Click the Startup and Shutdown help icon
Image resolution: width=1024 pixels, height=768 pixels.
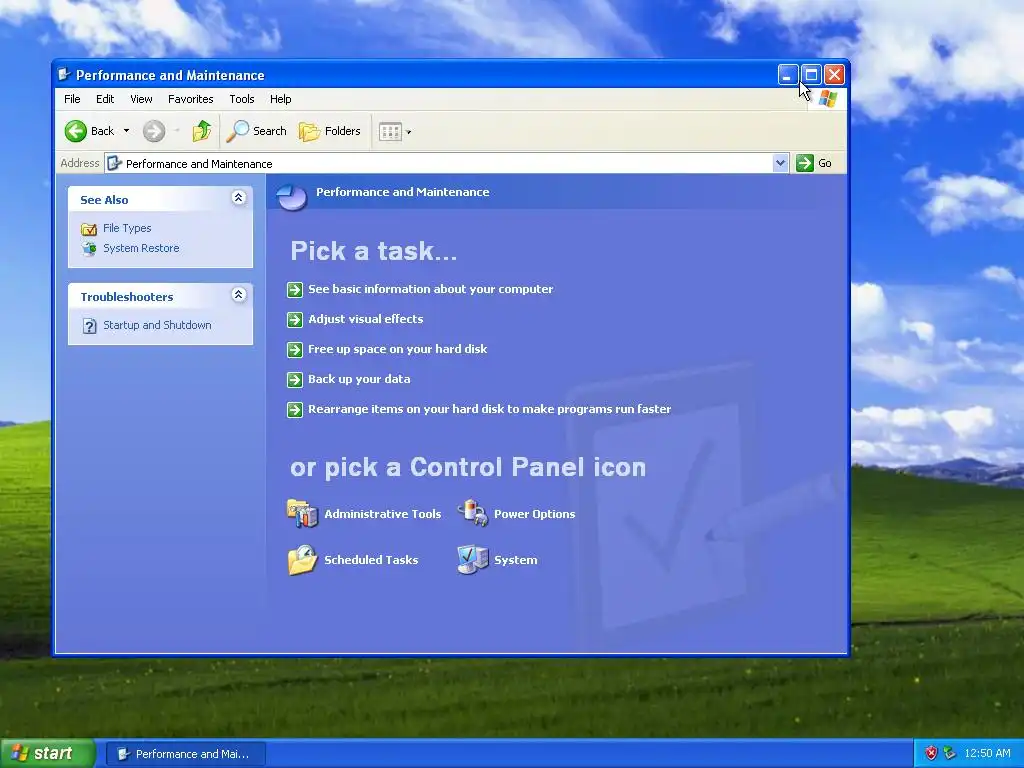[89, 326]
